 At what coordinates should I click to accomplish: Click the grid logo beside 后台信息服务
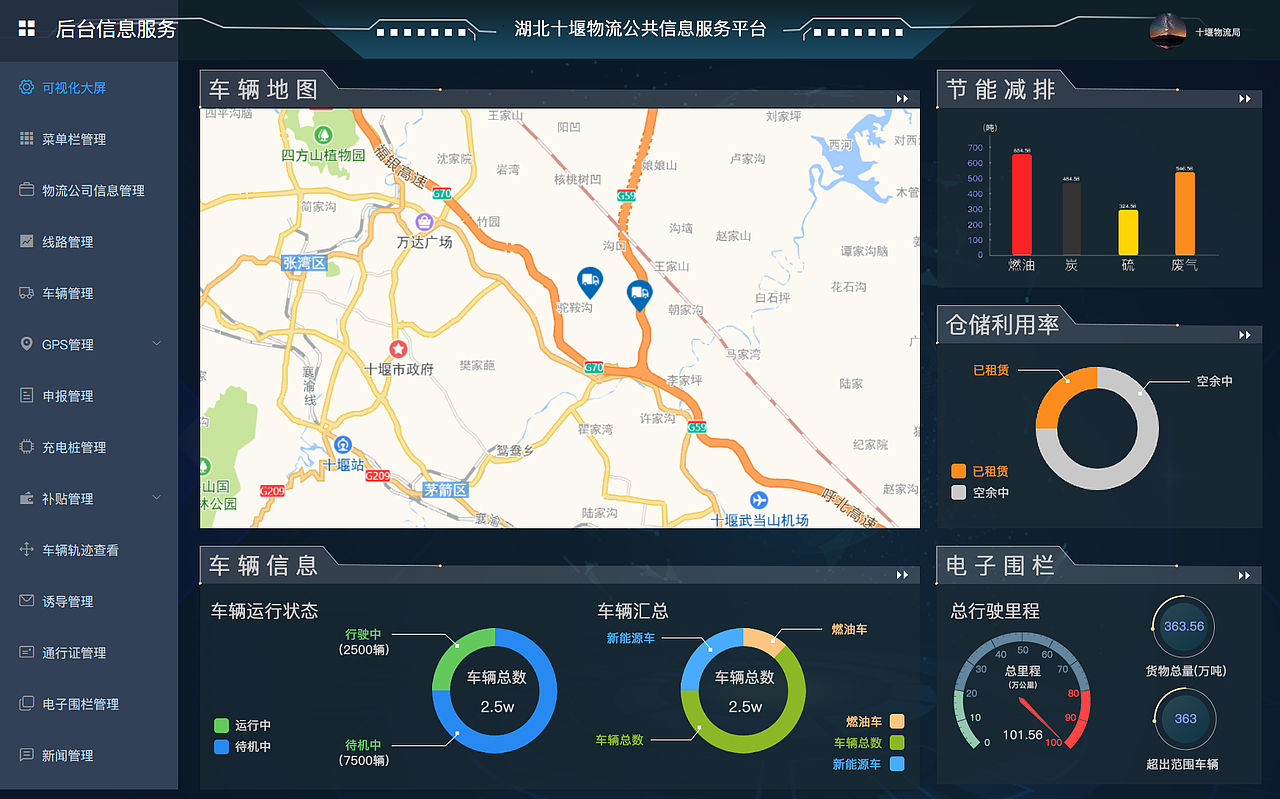tap(27, 28)
